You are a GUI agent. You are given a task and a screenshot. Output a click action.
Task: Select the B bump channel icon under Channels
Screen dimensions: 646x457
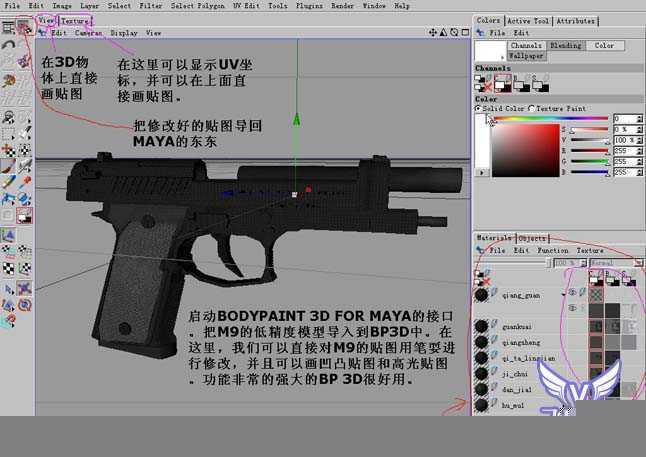[521, 84]
